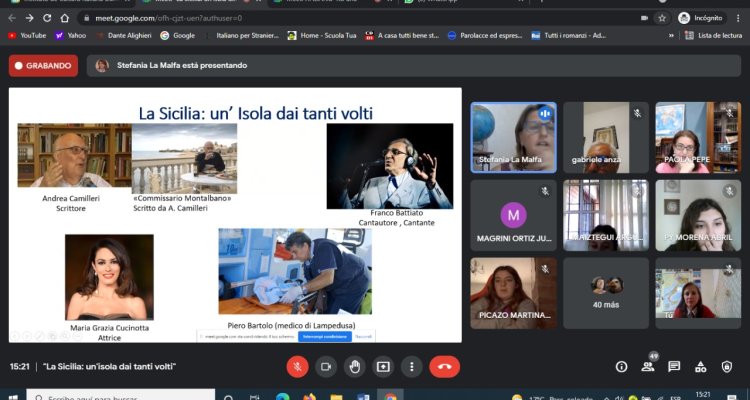Click the muted mic icon on PY MORENA ABRIL tile
Screen dimensions: 750x400
(729, 191)
